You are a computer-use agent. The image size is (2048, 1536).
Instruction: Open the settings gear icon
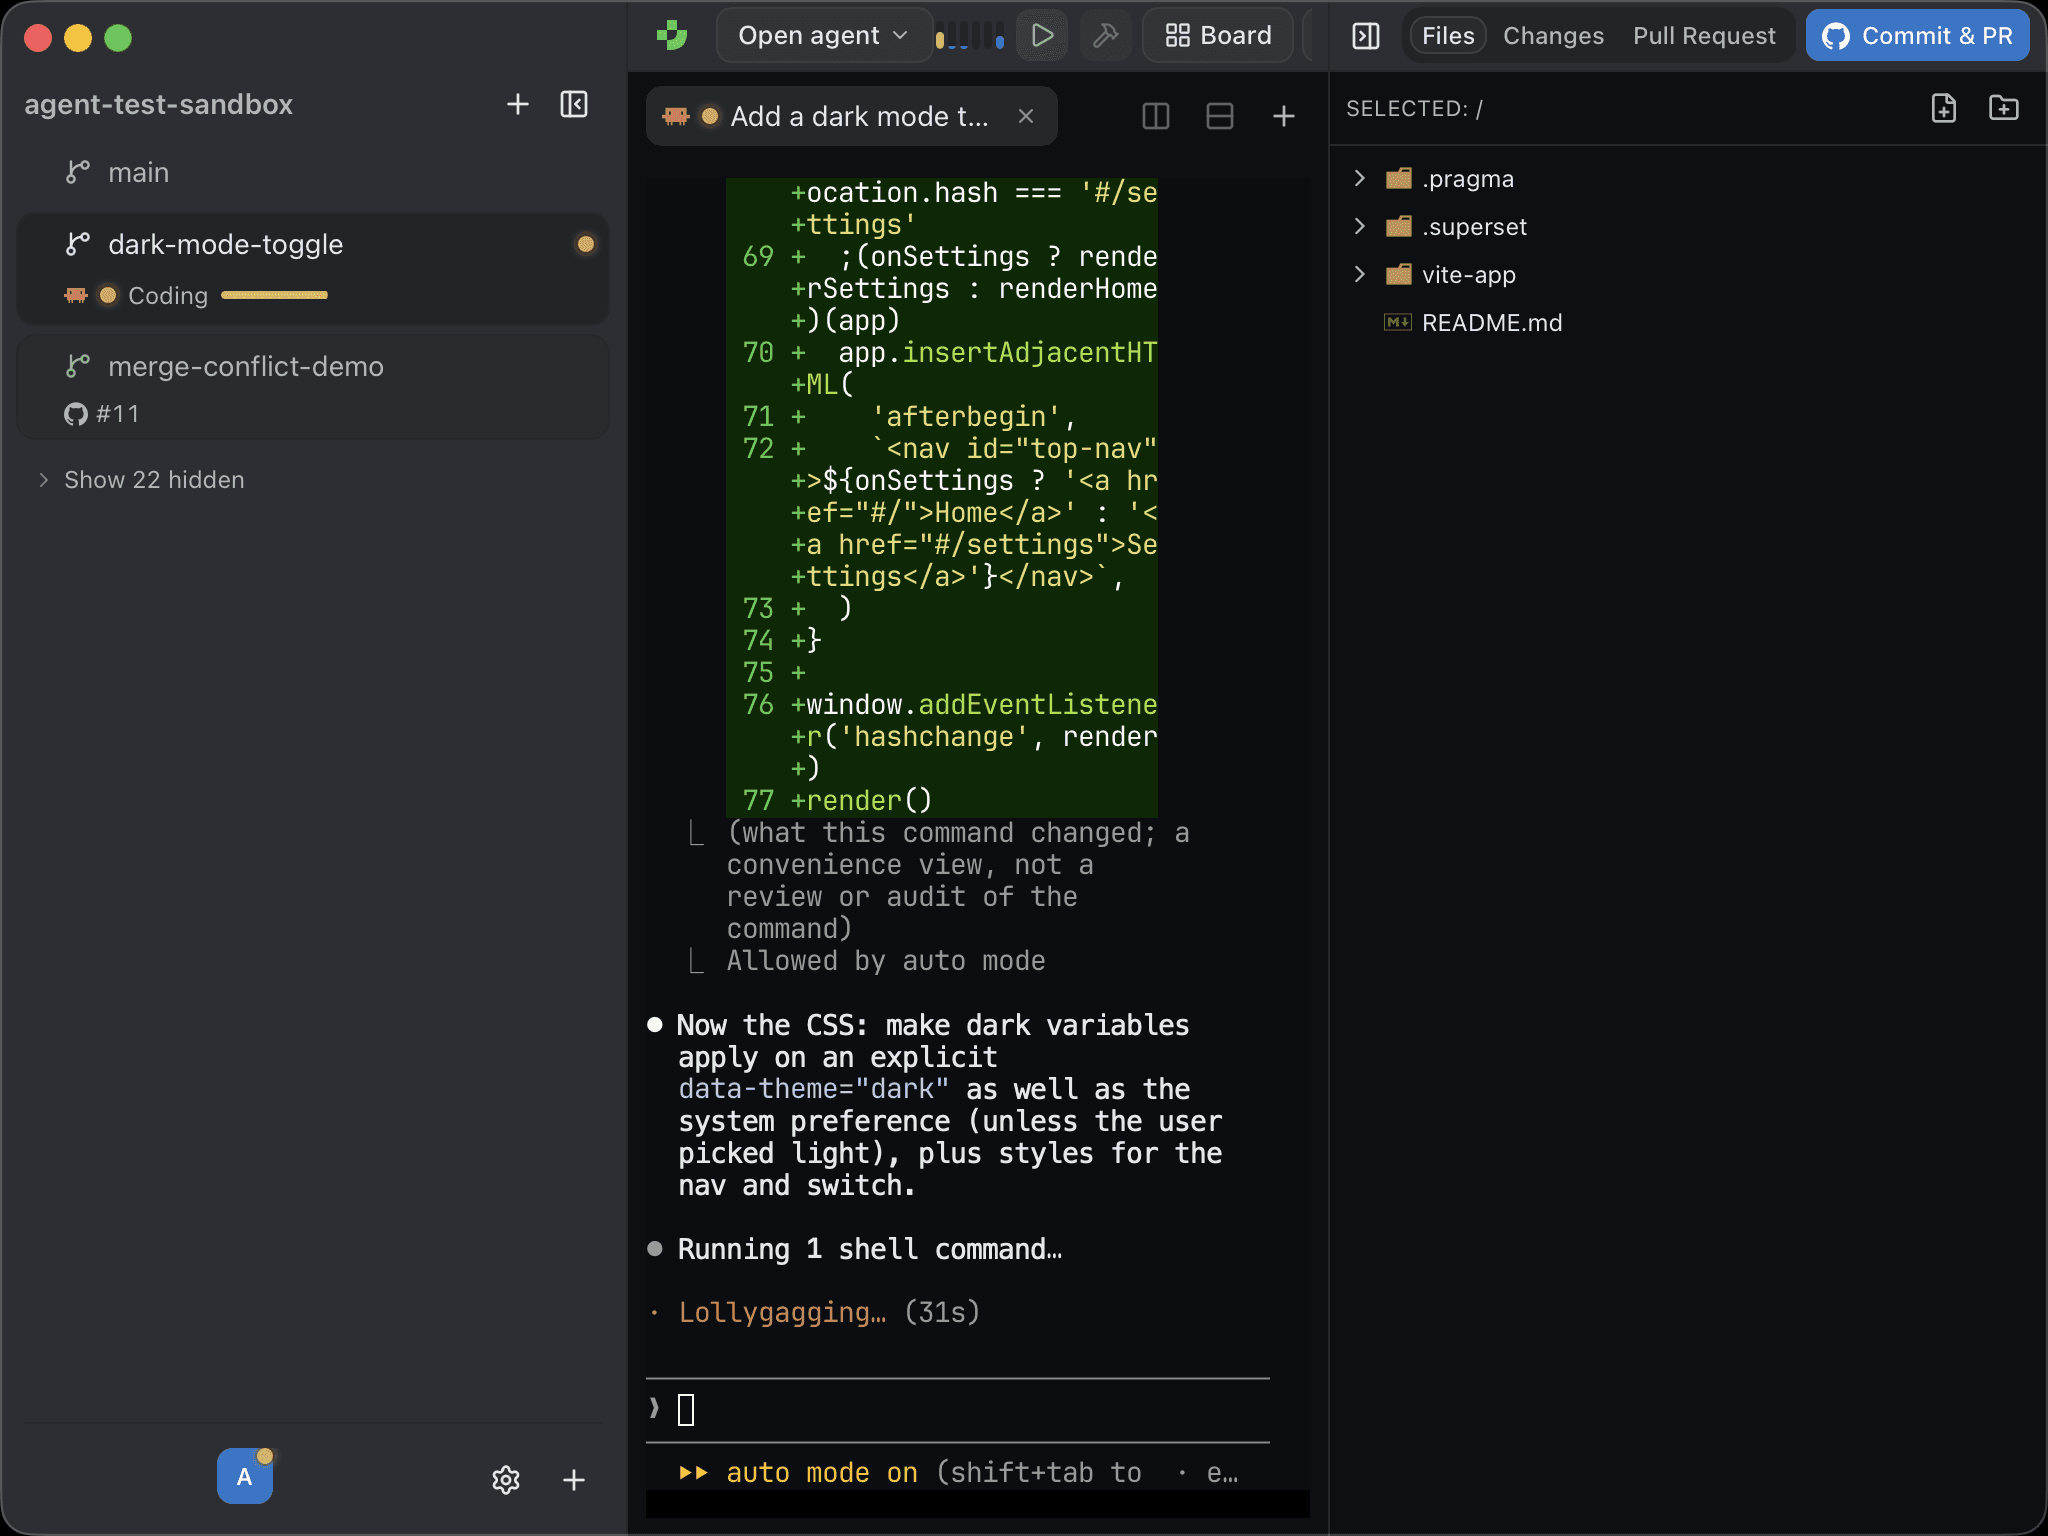(506, 1479)
